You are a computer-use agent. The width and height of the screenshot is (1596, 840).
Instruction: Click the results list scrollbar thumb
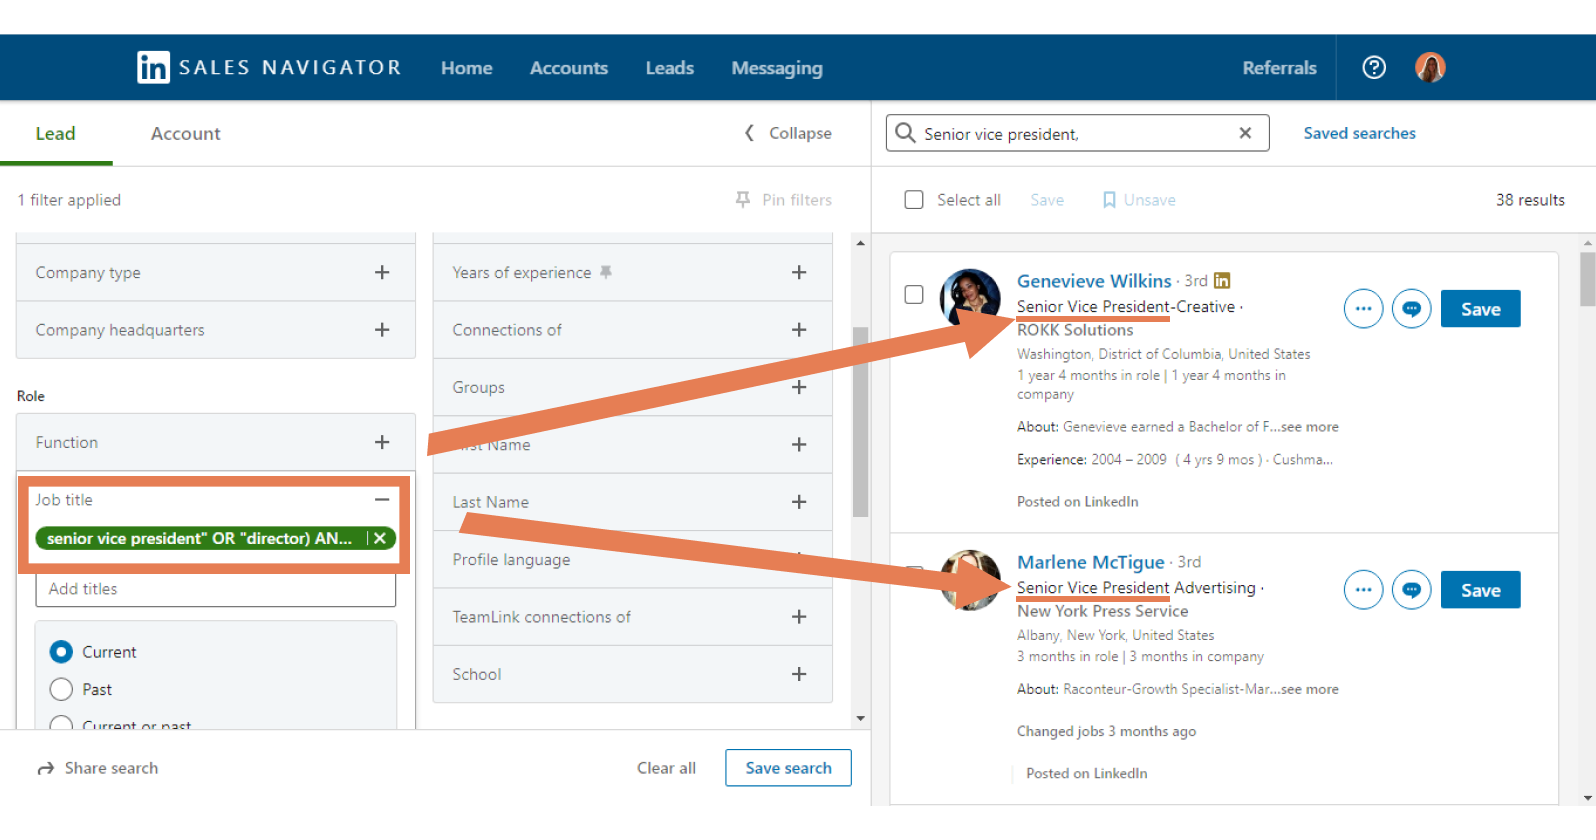click(x=1587, y=279)
